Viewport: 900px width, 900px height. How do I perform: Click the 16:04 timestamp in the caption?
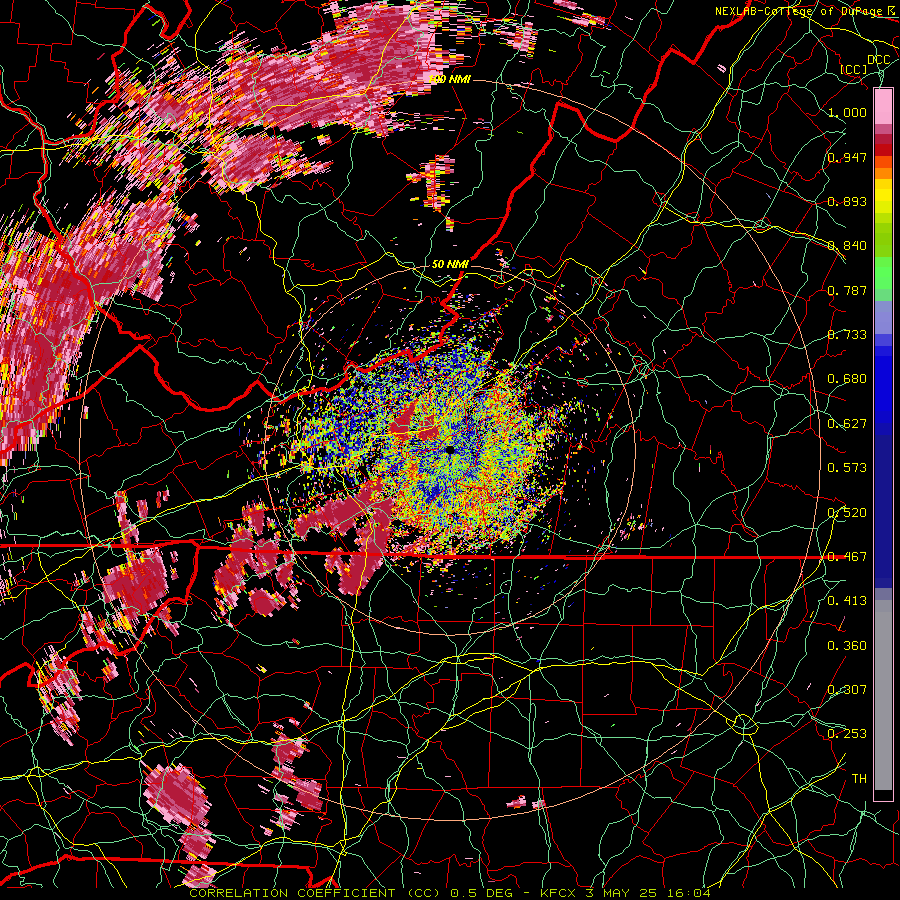click(688, 893)
